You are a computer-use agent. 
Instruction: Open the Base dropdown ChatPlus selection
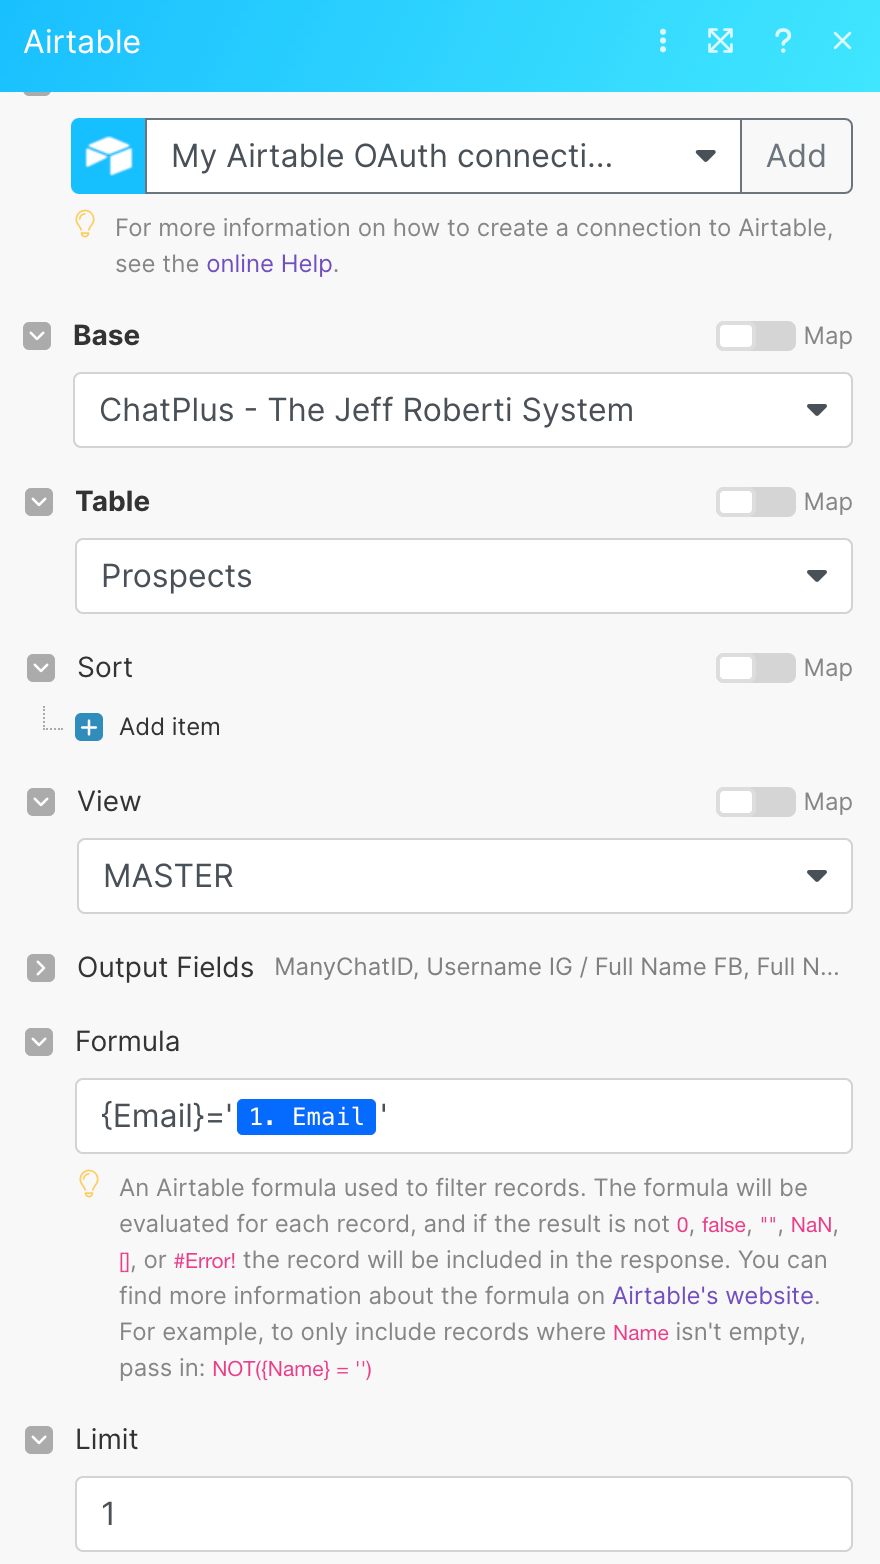tap(463, 410)
